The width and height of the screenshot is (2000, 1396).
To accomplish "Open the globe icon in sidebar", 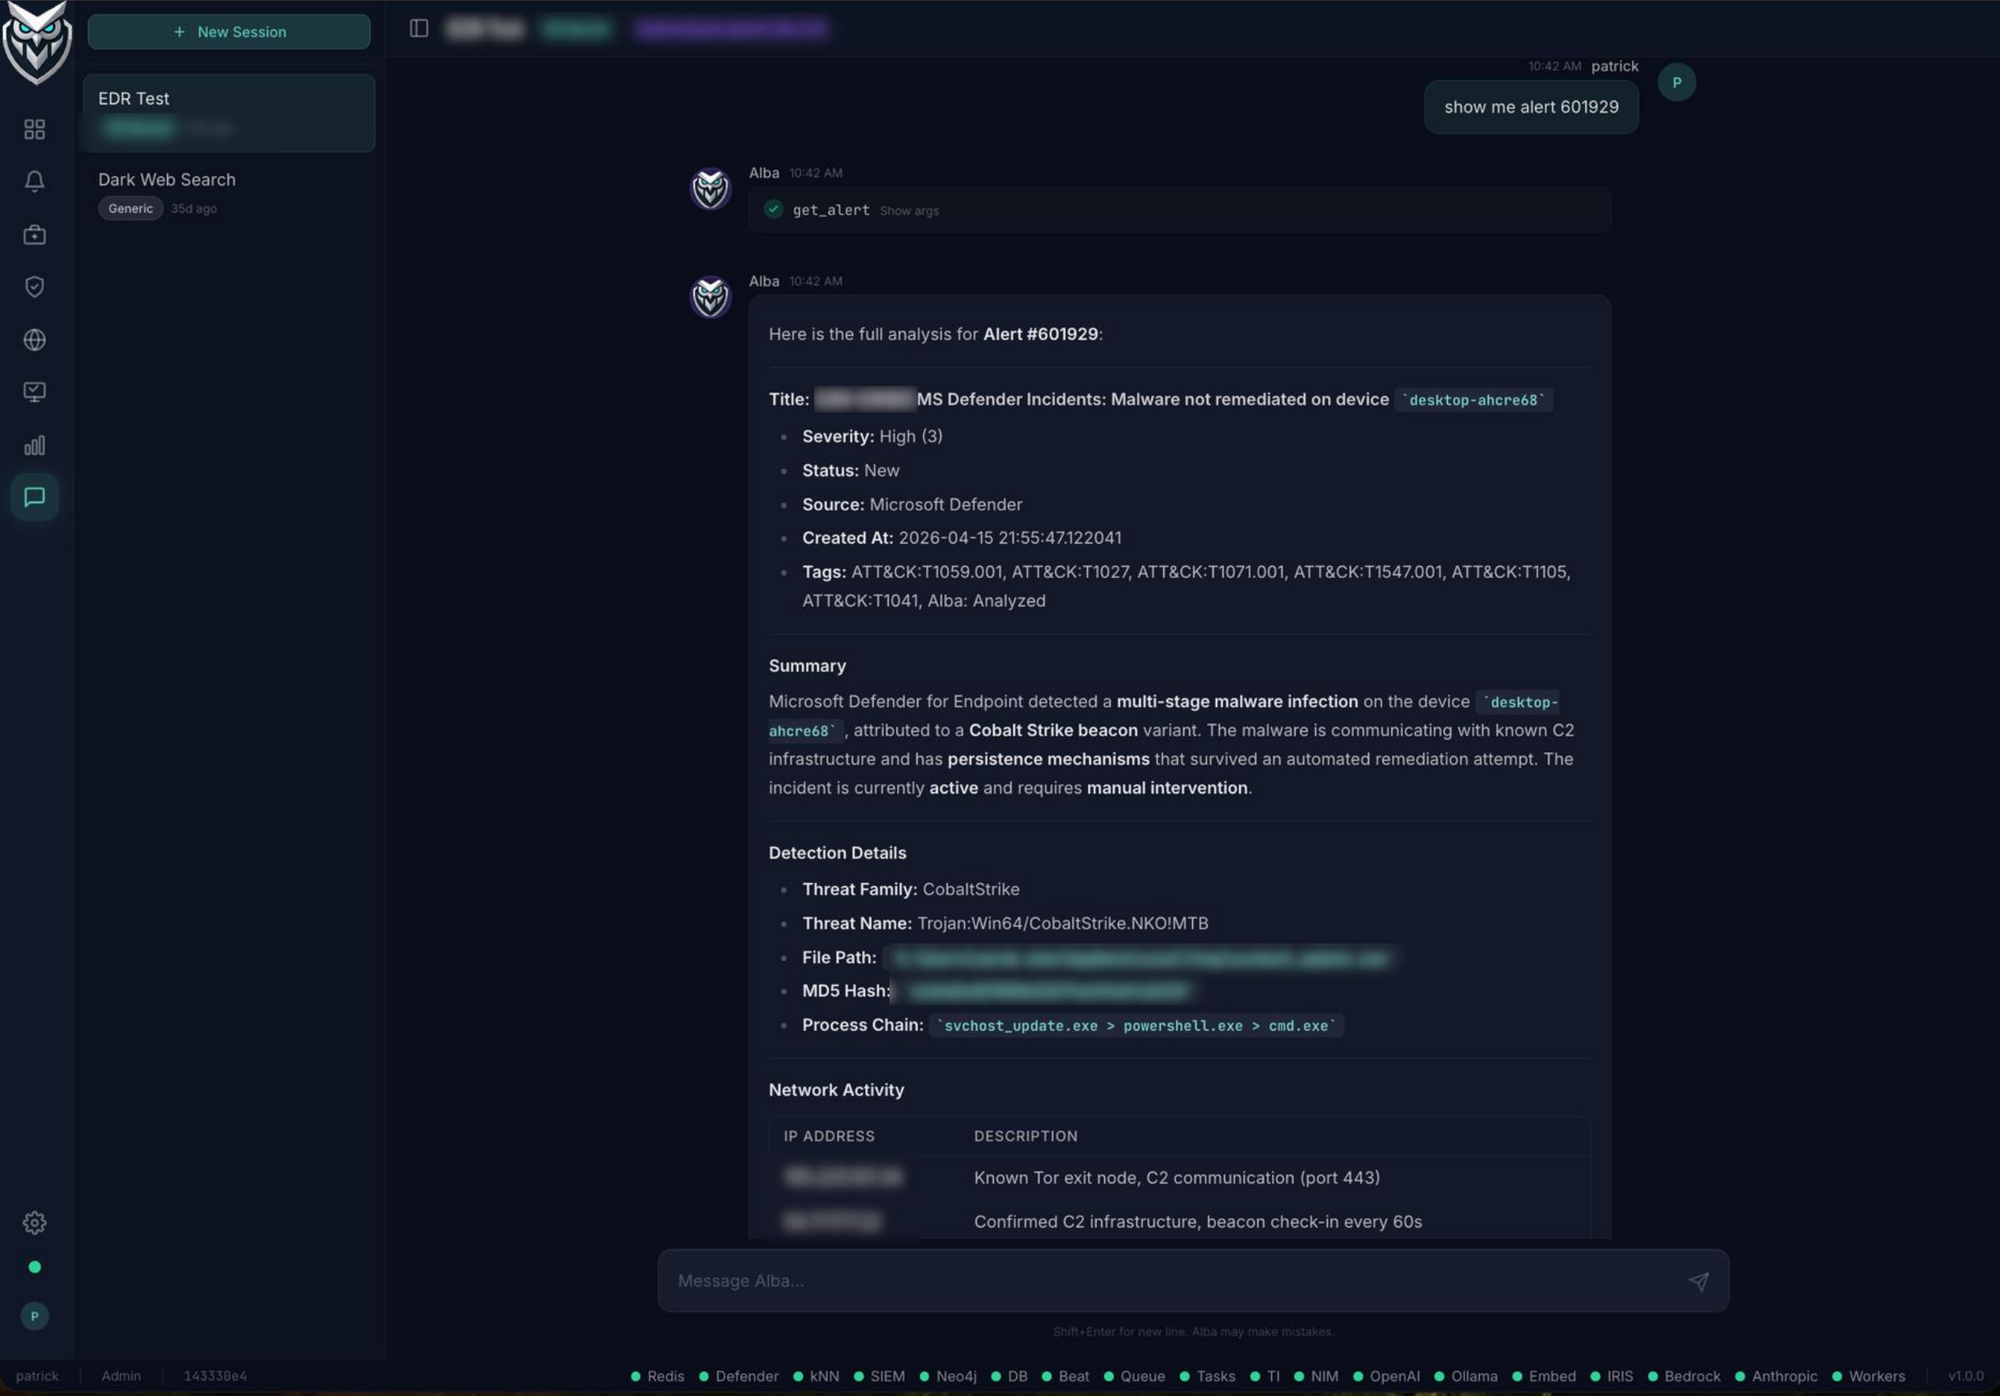I will (35, 340).
